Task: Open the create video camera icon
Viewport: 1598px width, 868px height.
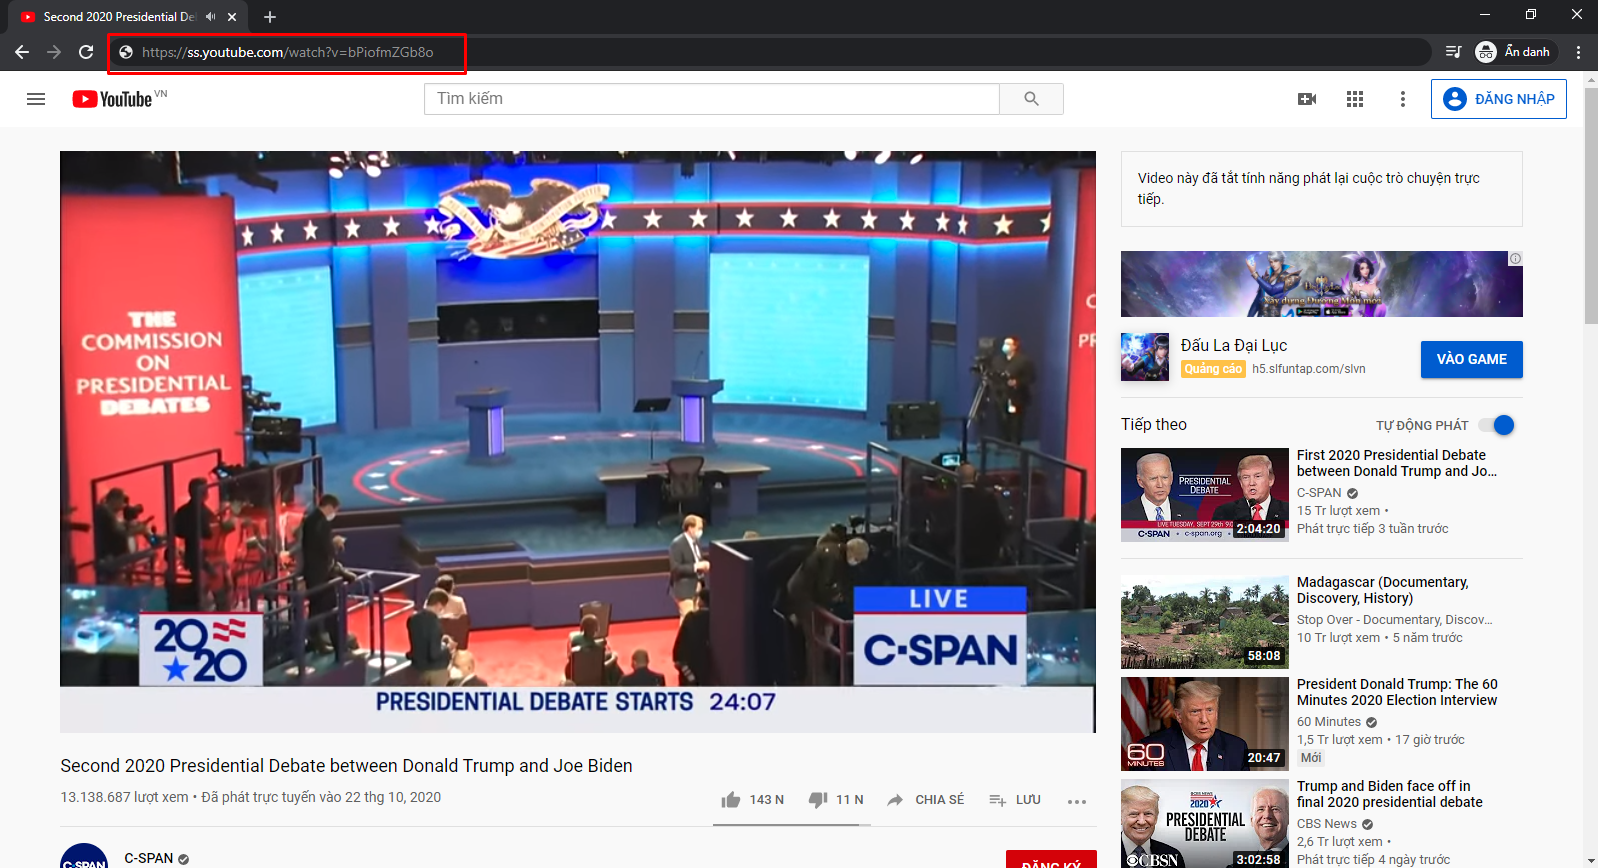Action: point(1307,99)
